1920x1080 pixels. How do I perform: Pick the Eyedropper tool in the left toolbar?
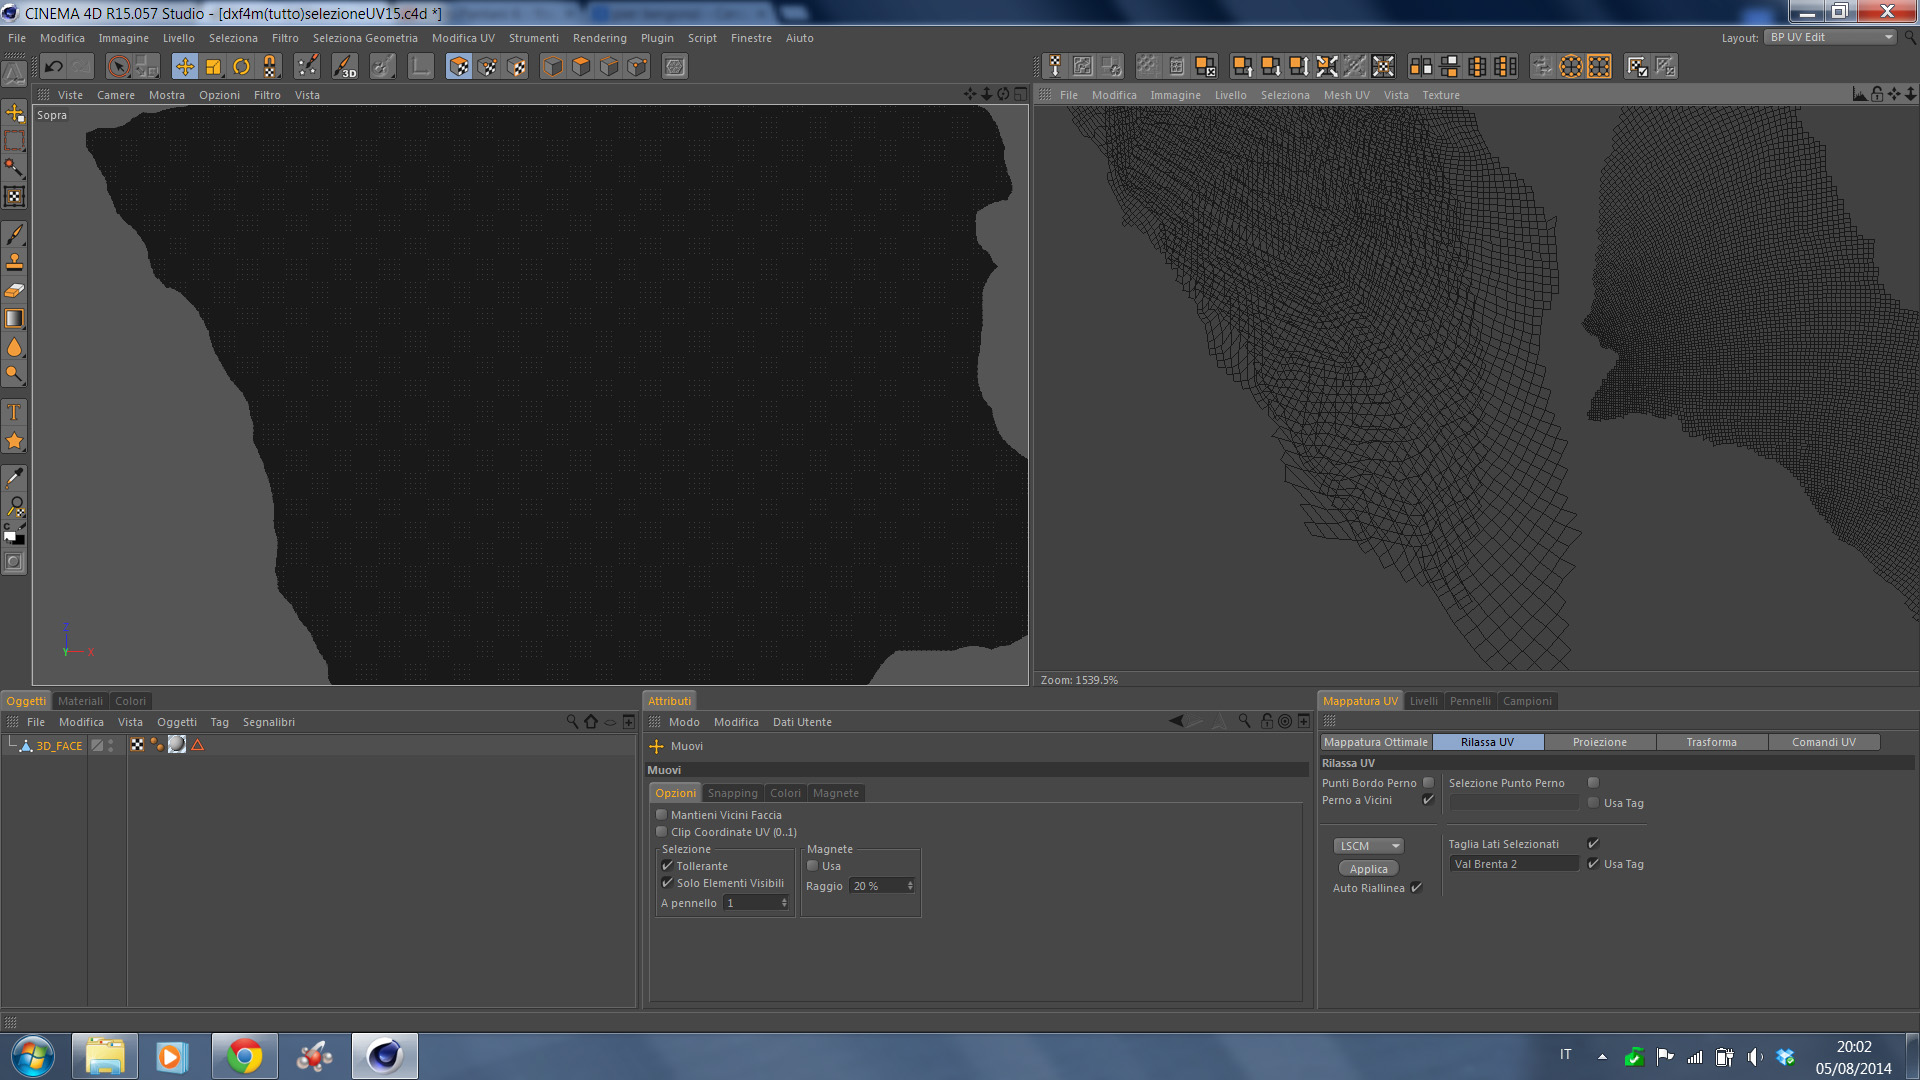pyautogui.click(x=14, y=477)
